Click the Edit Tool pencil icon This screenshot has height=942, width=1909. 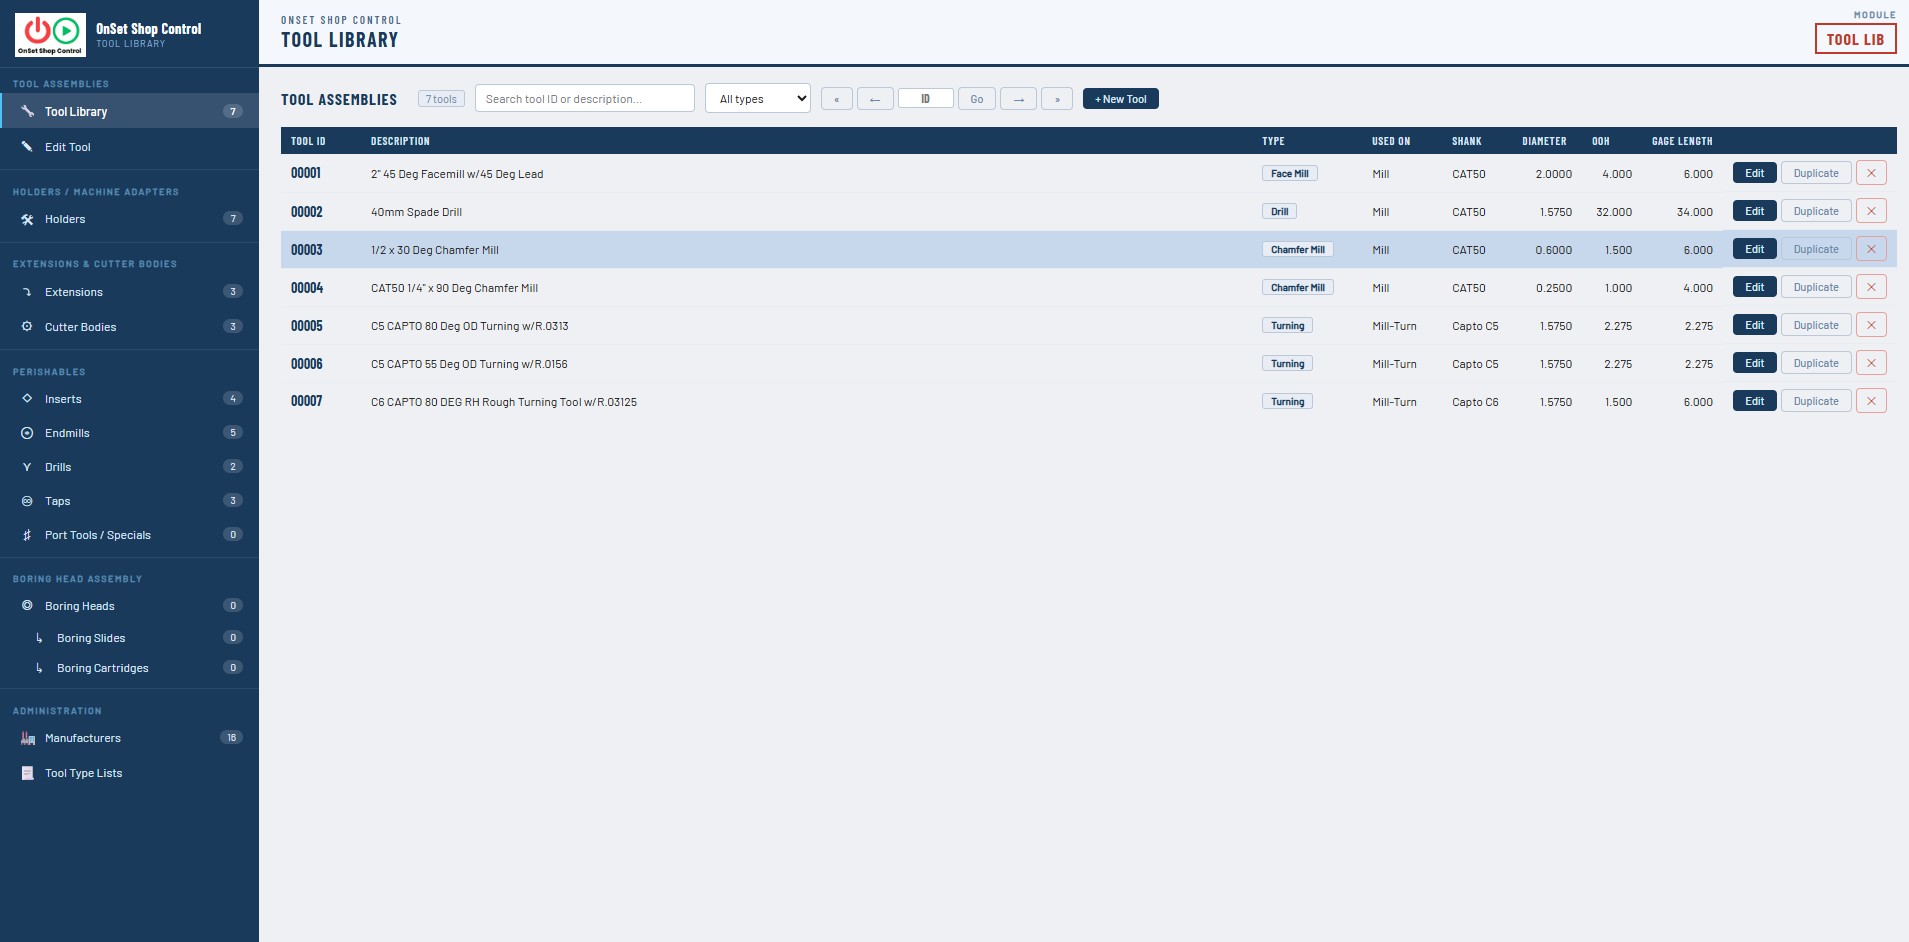pyautogui.click(x=27, y=147)
